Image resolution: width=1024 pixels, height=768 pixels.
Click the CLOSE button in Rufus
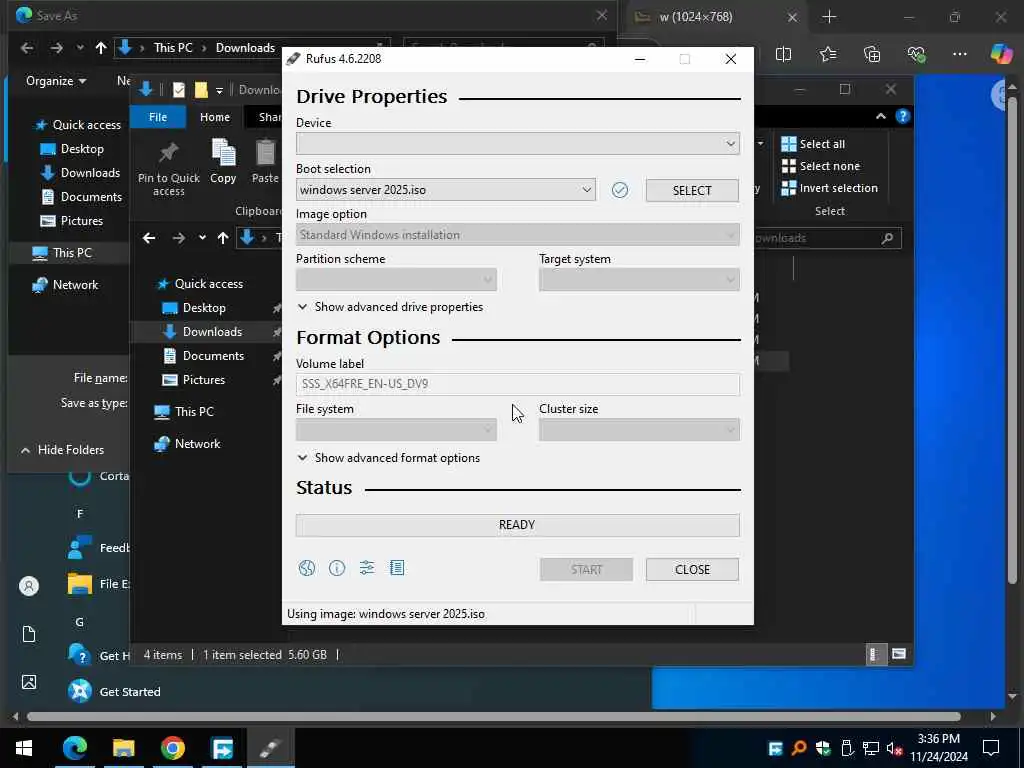tap(692, 569)
